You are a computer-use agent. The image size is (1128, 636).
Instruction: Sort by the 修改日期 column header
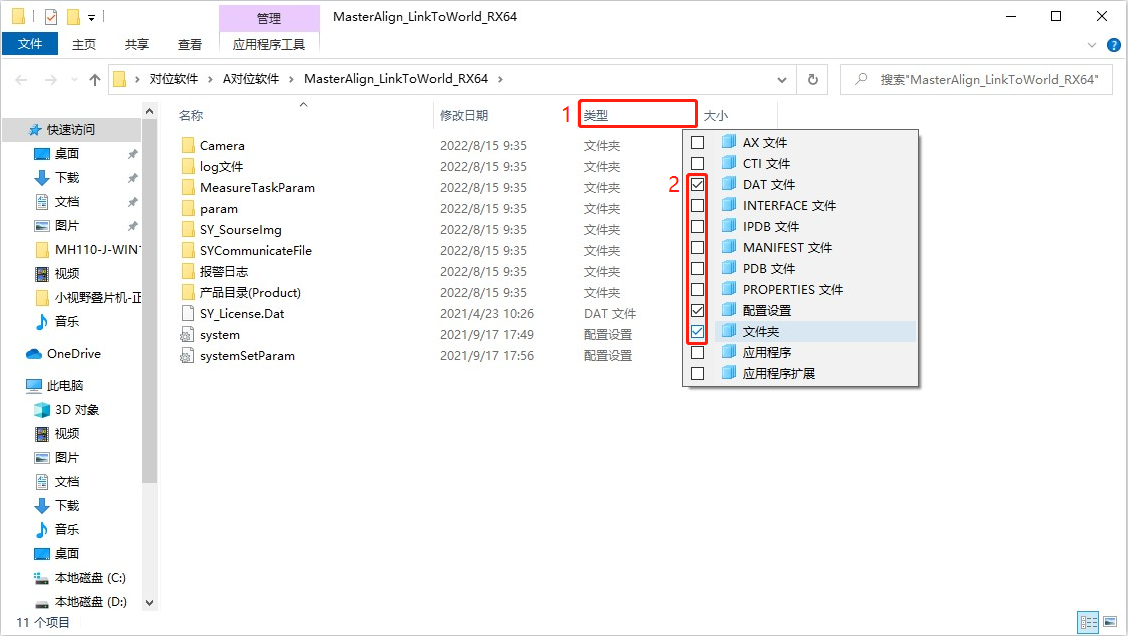(464, 116)
